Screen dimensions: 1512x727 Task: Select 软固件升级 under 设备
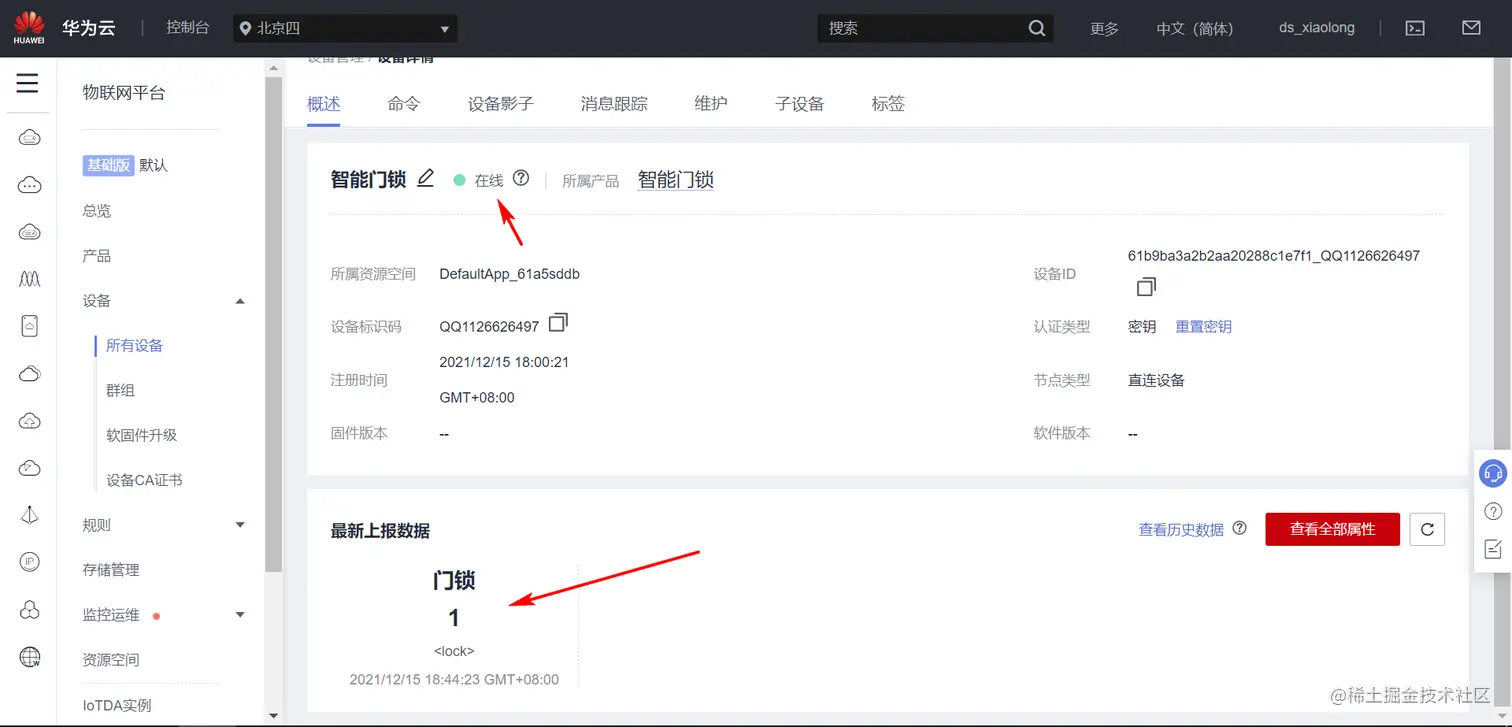pyautogui.click(x=141, y=435)
